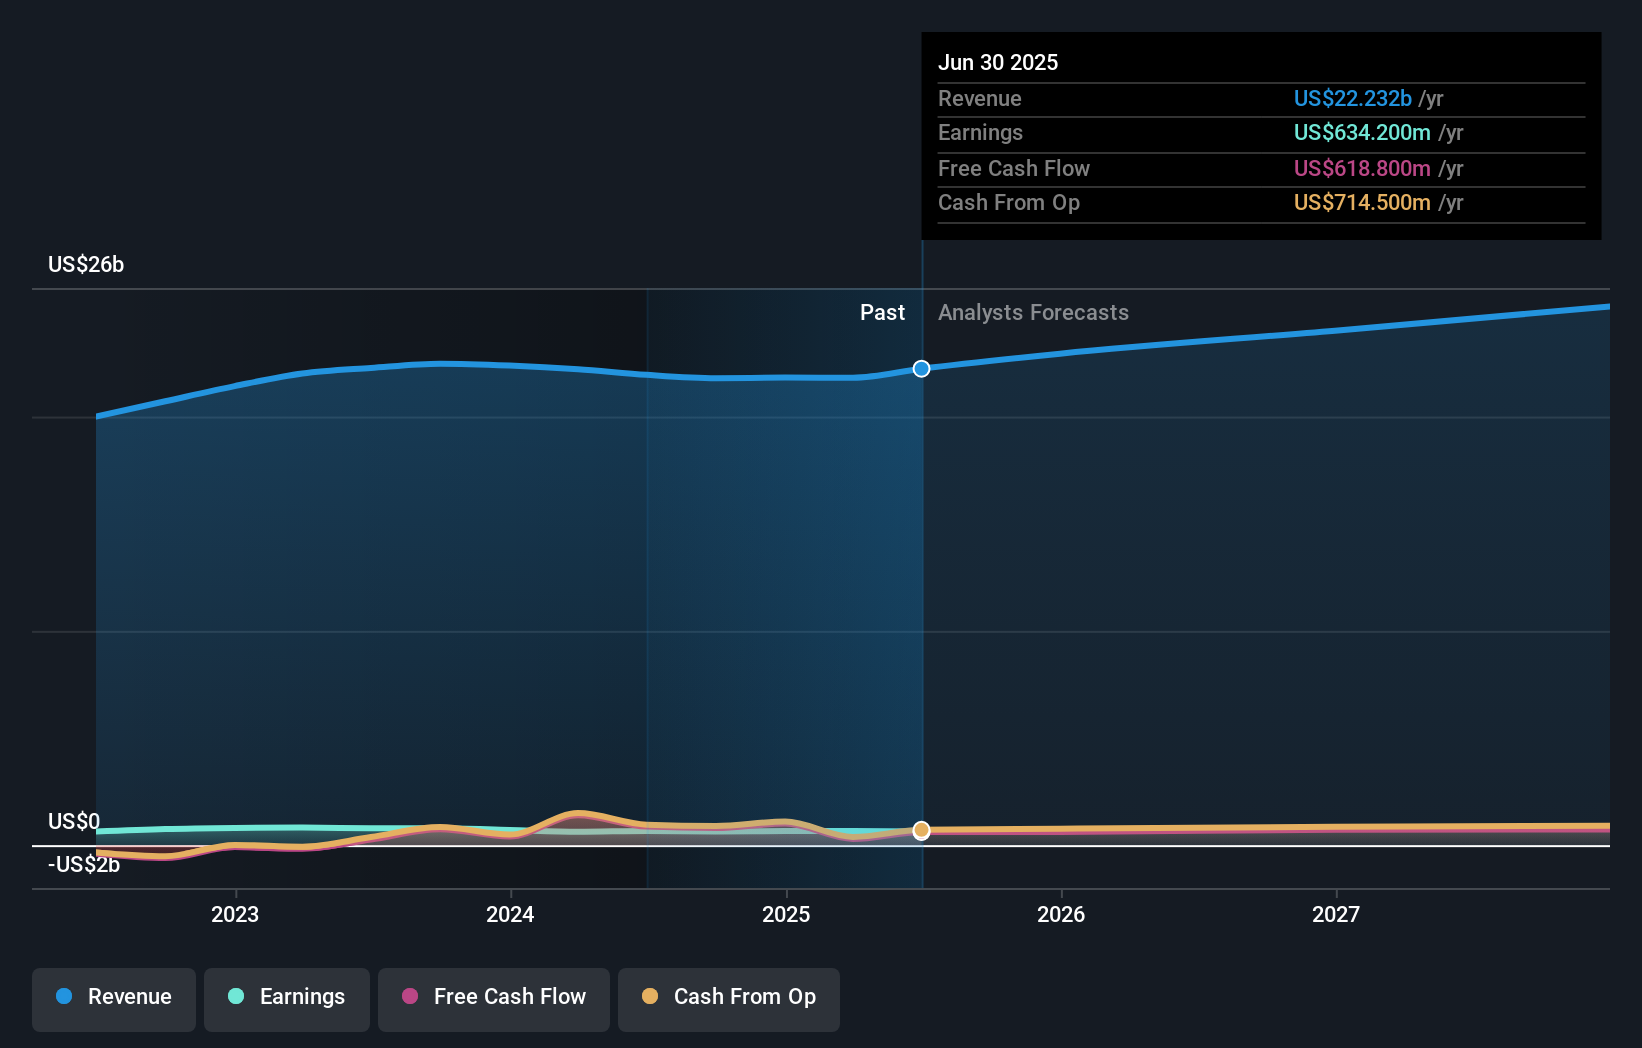Image resolution: width=1642 pixels, height=1048 pixels.
Task: Click the US$0 y-axis label
Action: tap(74, 821)
